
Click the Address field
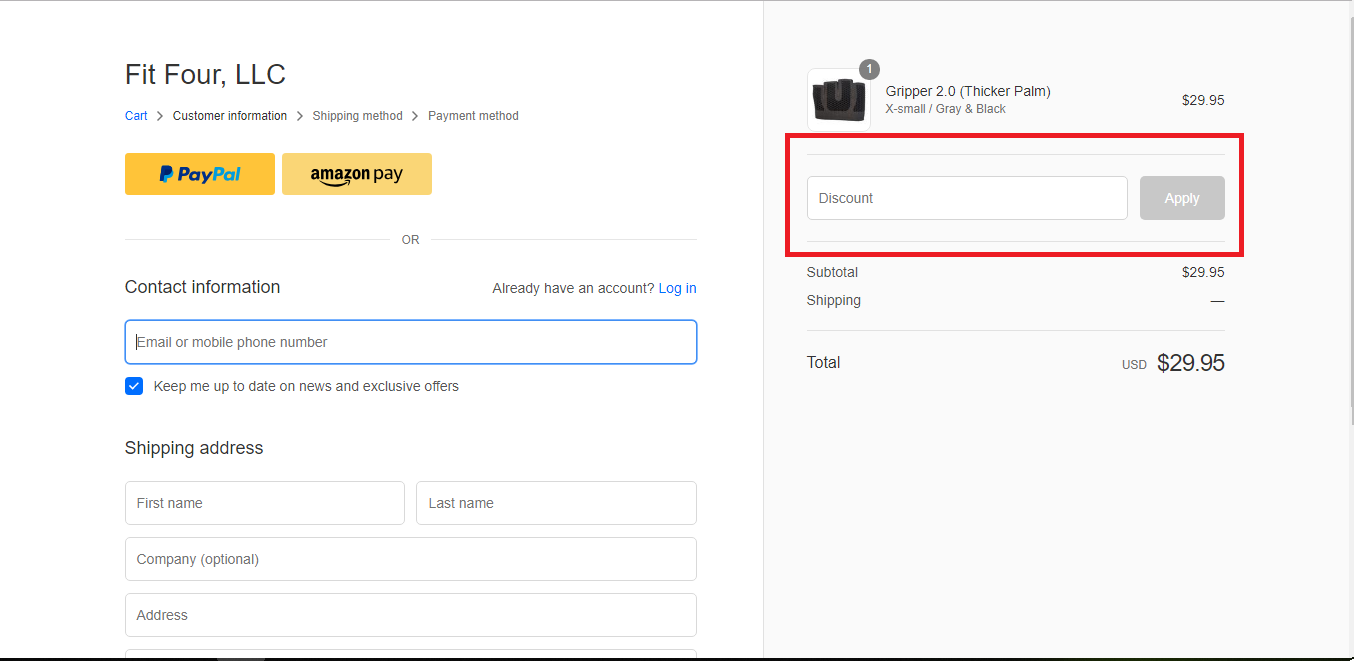(411, 615)
